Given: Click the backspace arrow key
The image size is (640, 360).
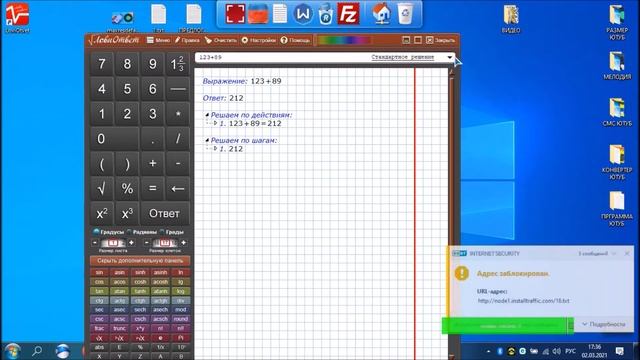Looking at the screenshot, I should pos(178,189).
